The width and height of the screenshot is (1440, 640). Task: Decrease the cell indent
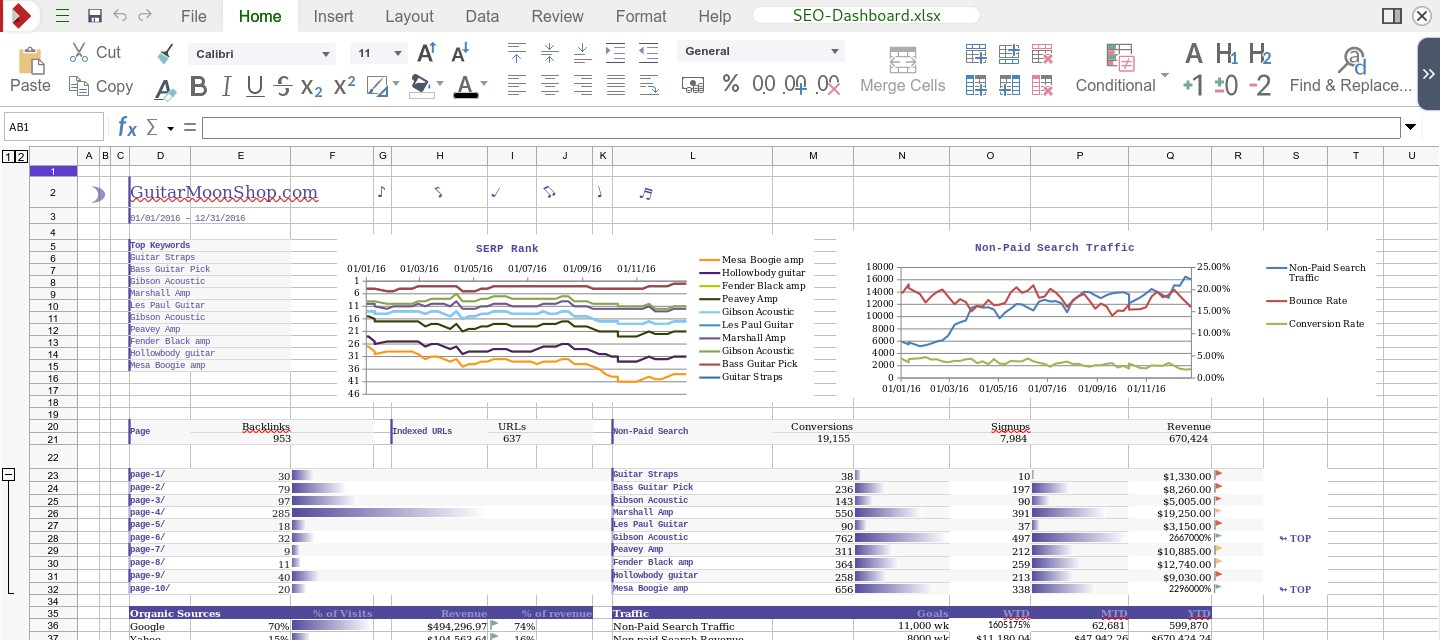(x=648, y=53)
